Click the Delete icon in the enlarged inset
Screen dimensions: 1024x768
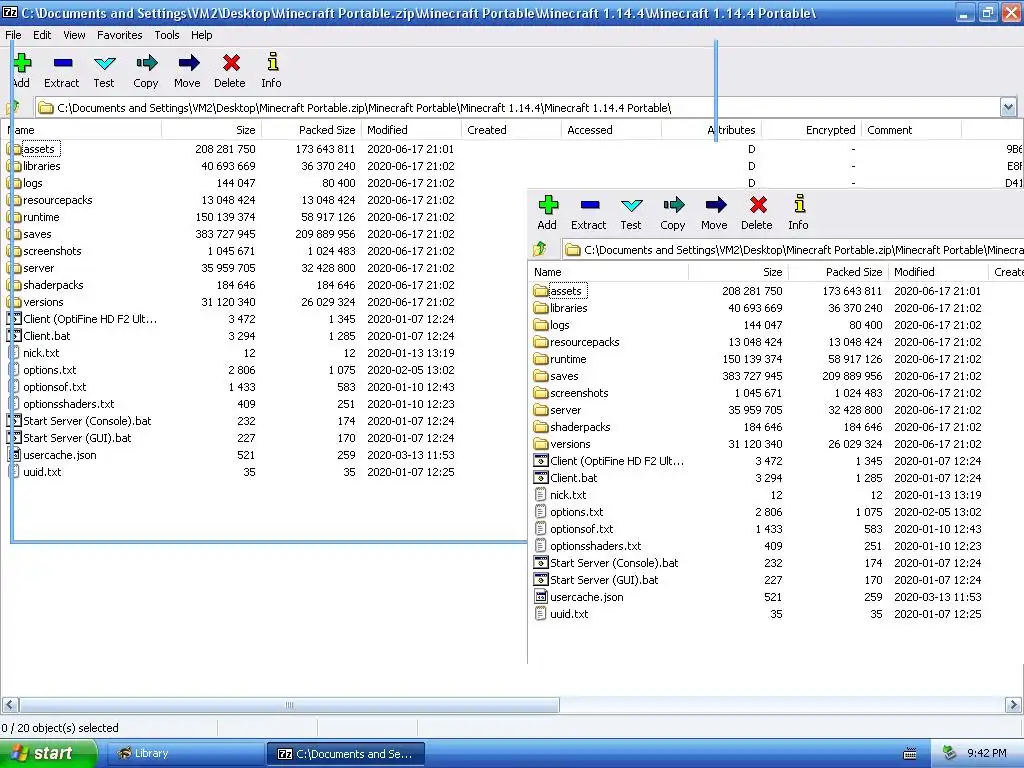tap(758, 204)
